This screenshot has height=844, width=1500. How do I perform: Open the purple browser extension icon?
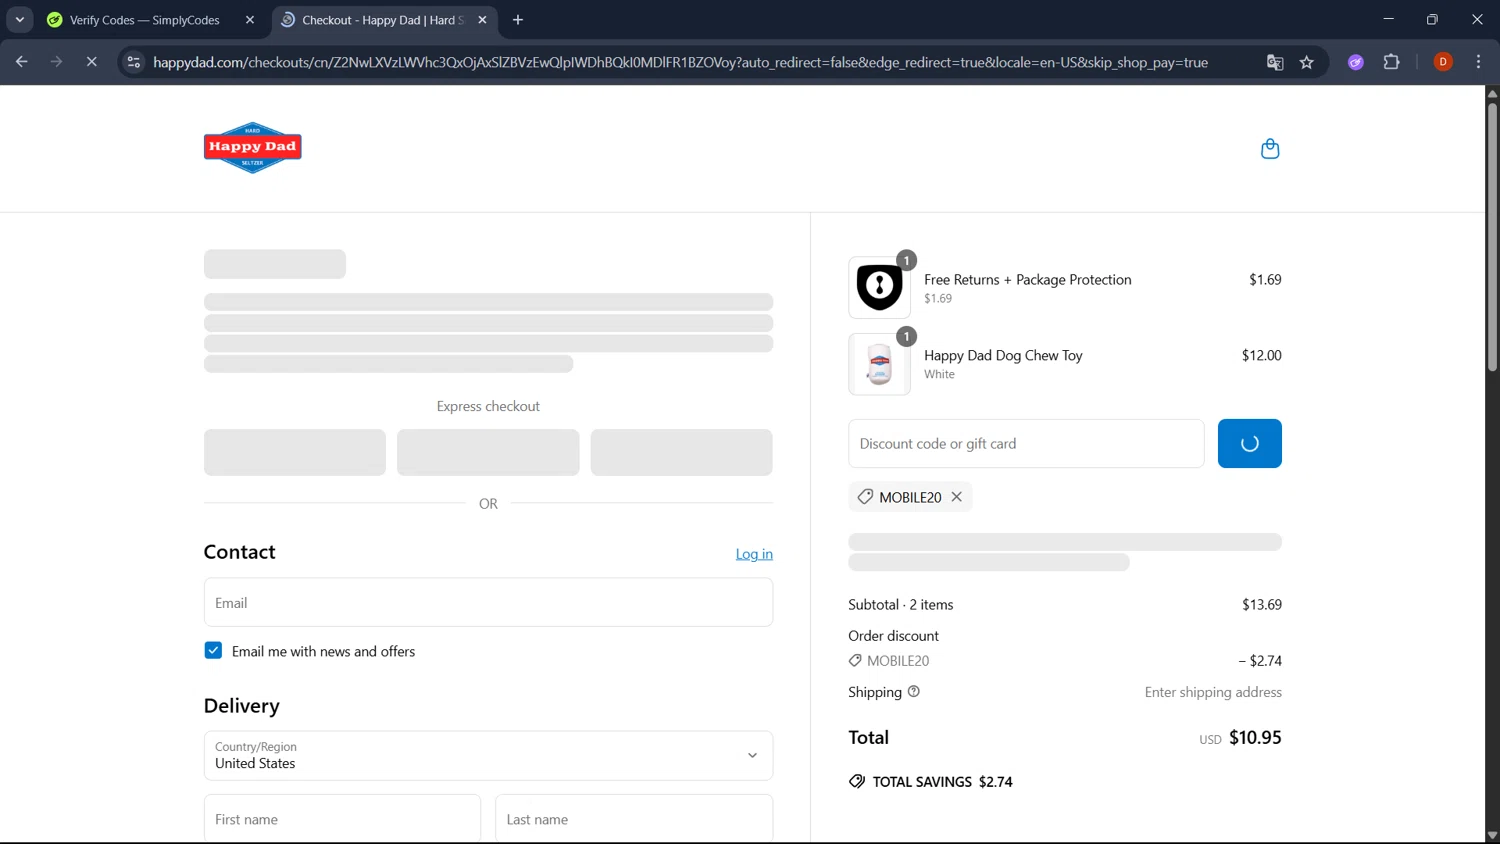click(1356, 62)
